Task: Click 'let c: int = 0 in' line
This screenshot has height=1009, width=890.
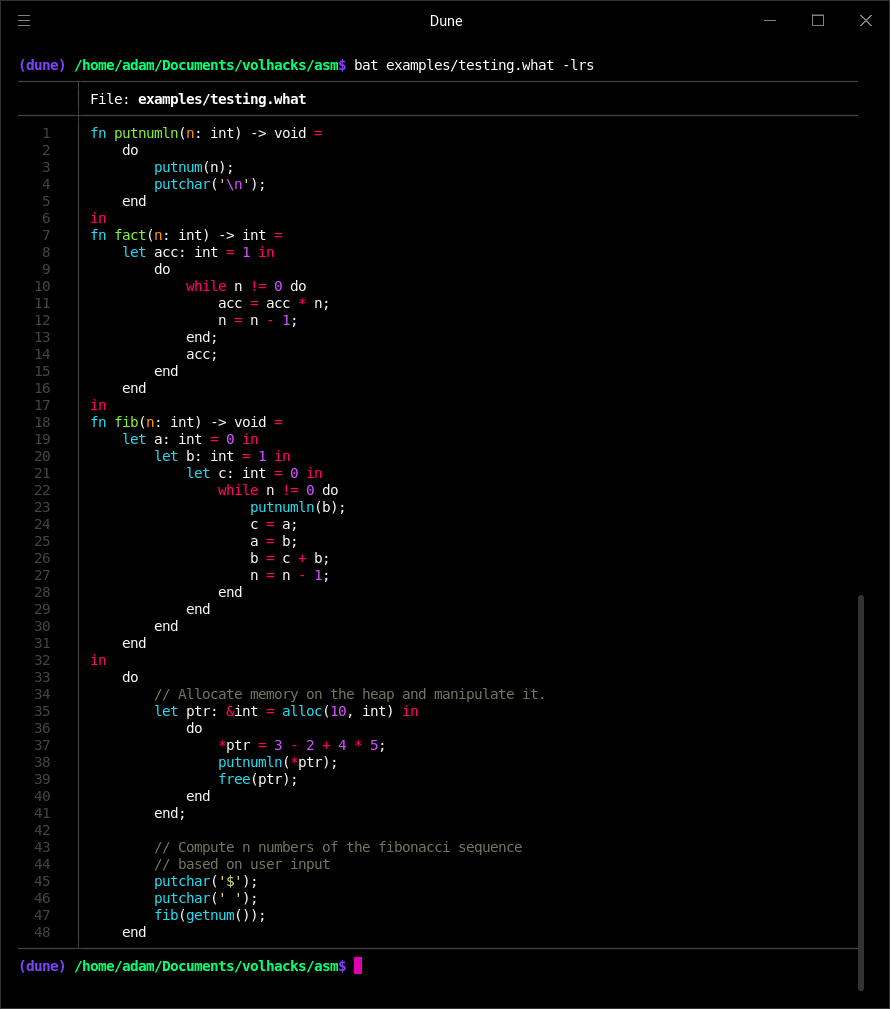Action: pyautogui.click(x=254, y=473)
